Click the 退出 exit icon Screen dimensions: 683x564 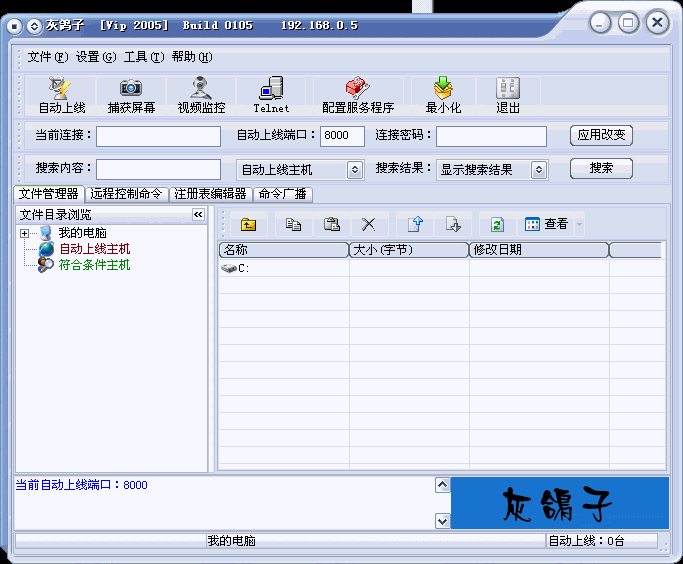pyautogui.click(x=508, y=89)
